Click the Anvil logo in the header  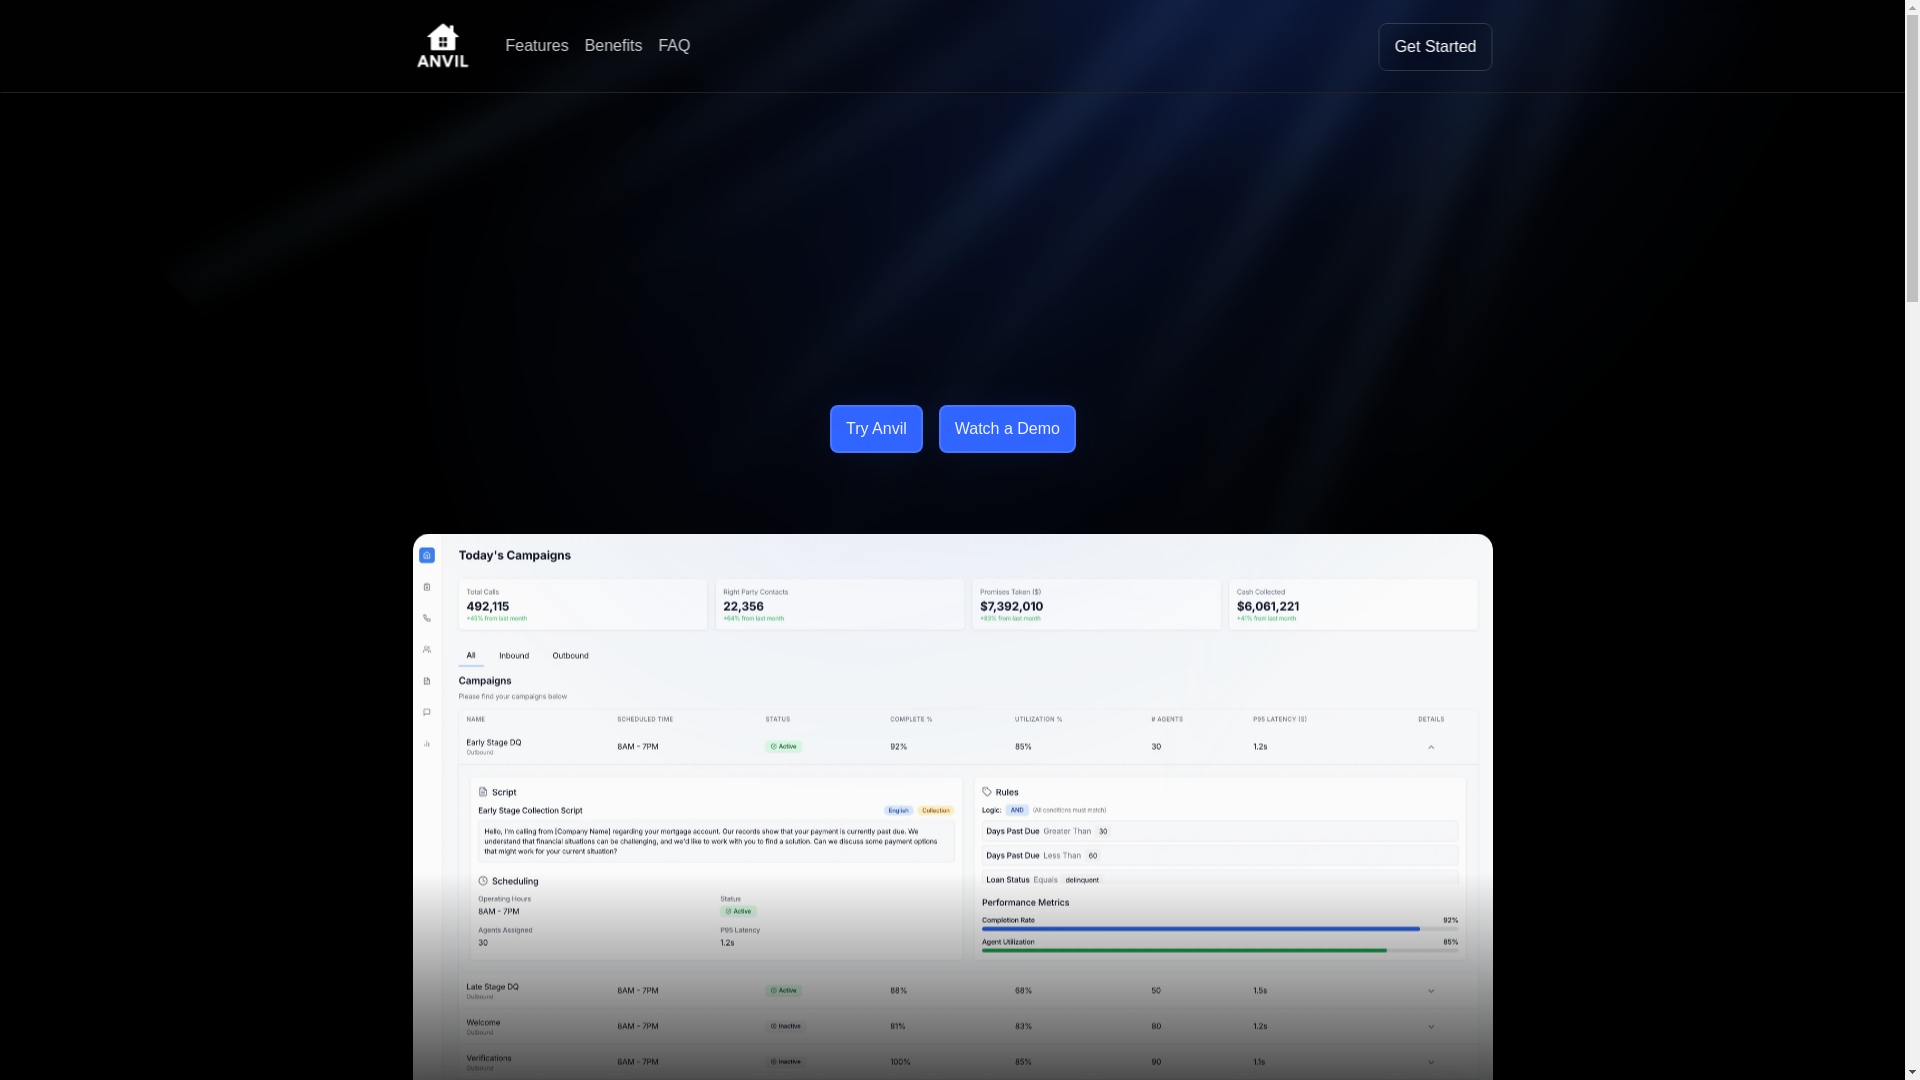click(442, 46)
